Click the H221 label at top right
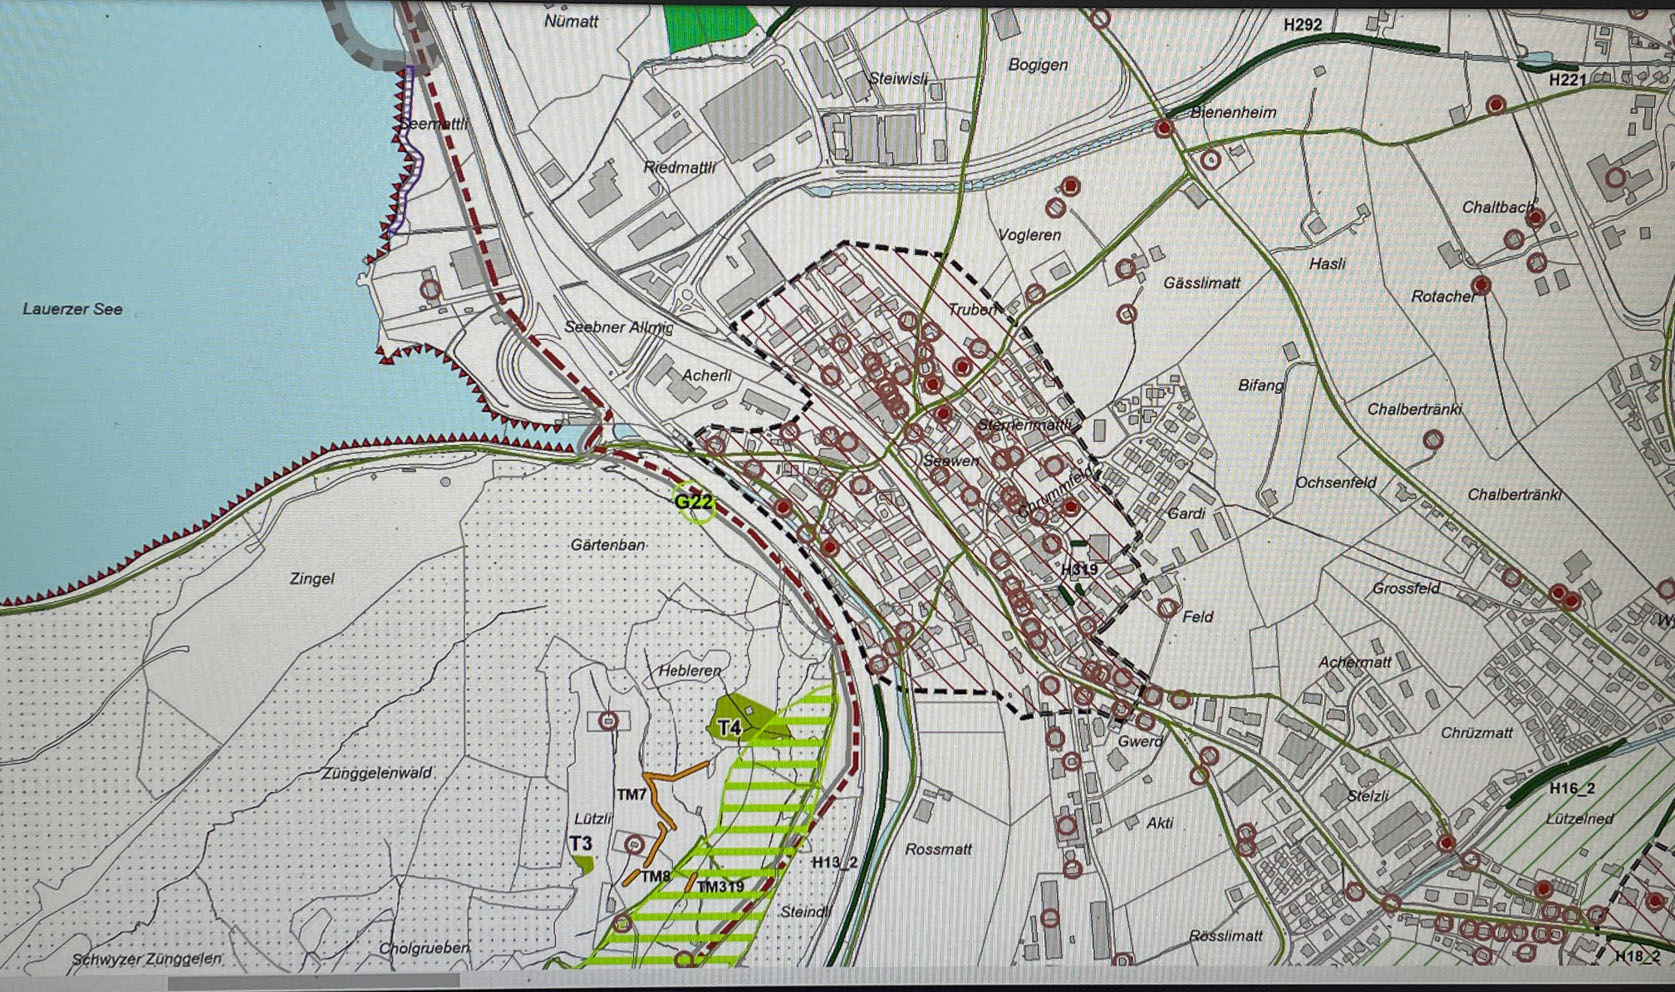 (1567, 79)
